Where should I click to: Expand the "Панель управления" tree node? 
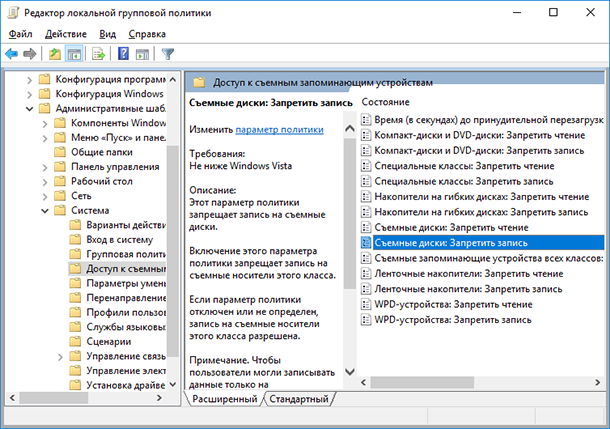pos(45,167)
